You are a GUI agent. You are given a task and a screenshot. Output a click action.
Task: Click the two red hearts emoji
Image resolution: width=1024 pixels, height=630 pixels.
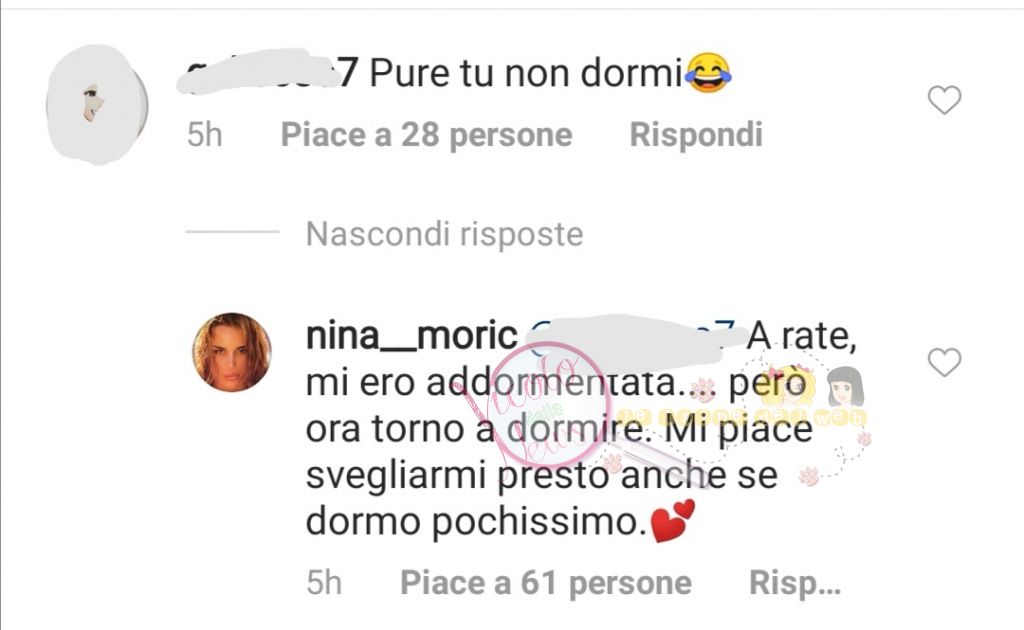[x=673, y=521]
